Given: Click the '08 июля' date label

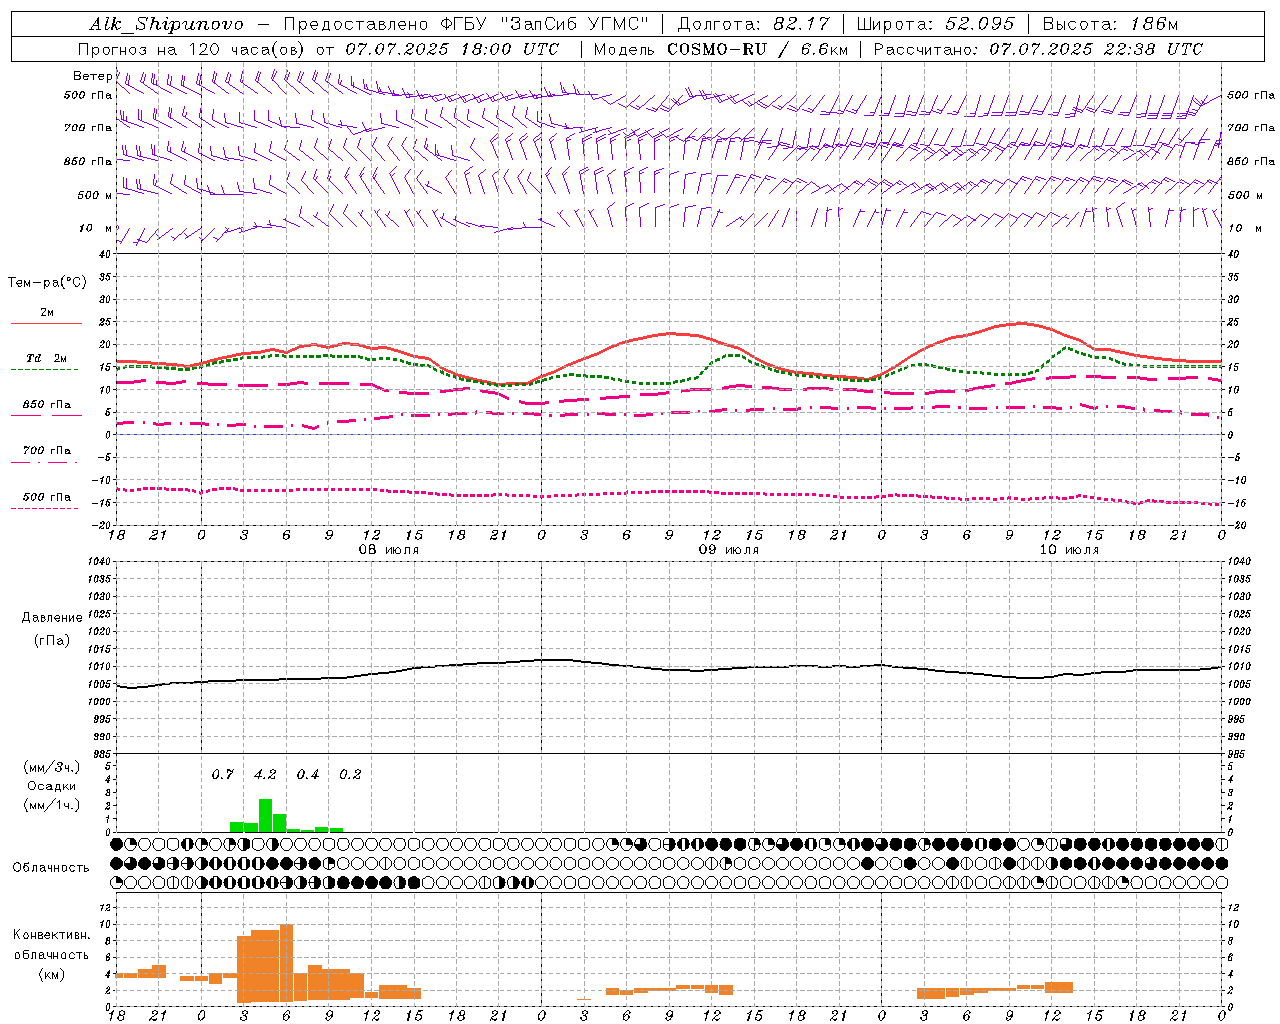Looking at the screenshot, I should pos(389,550).
